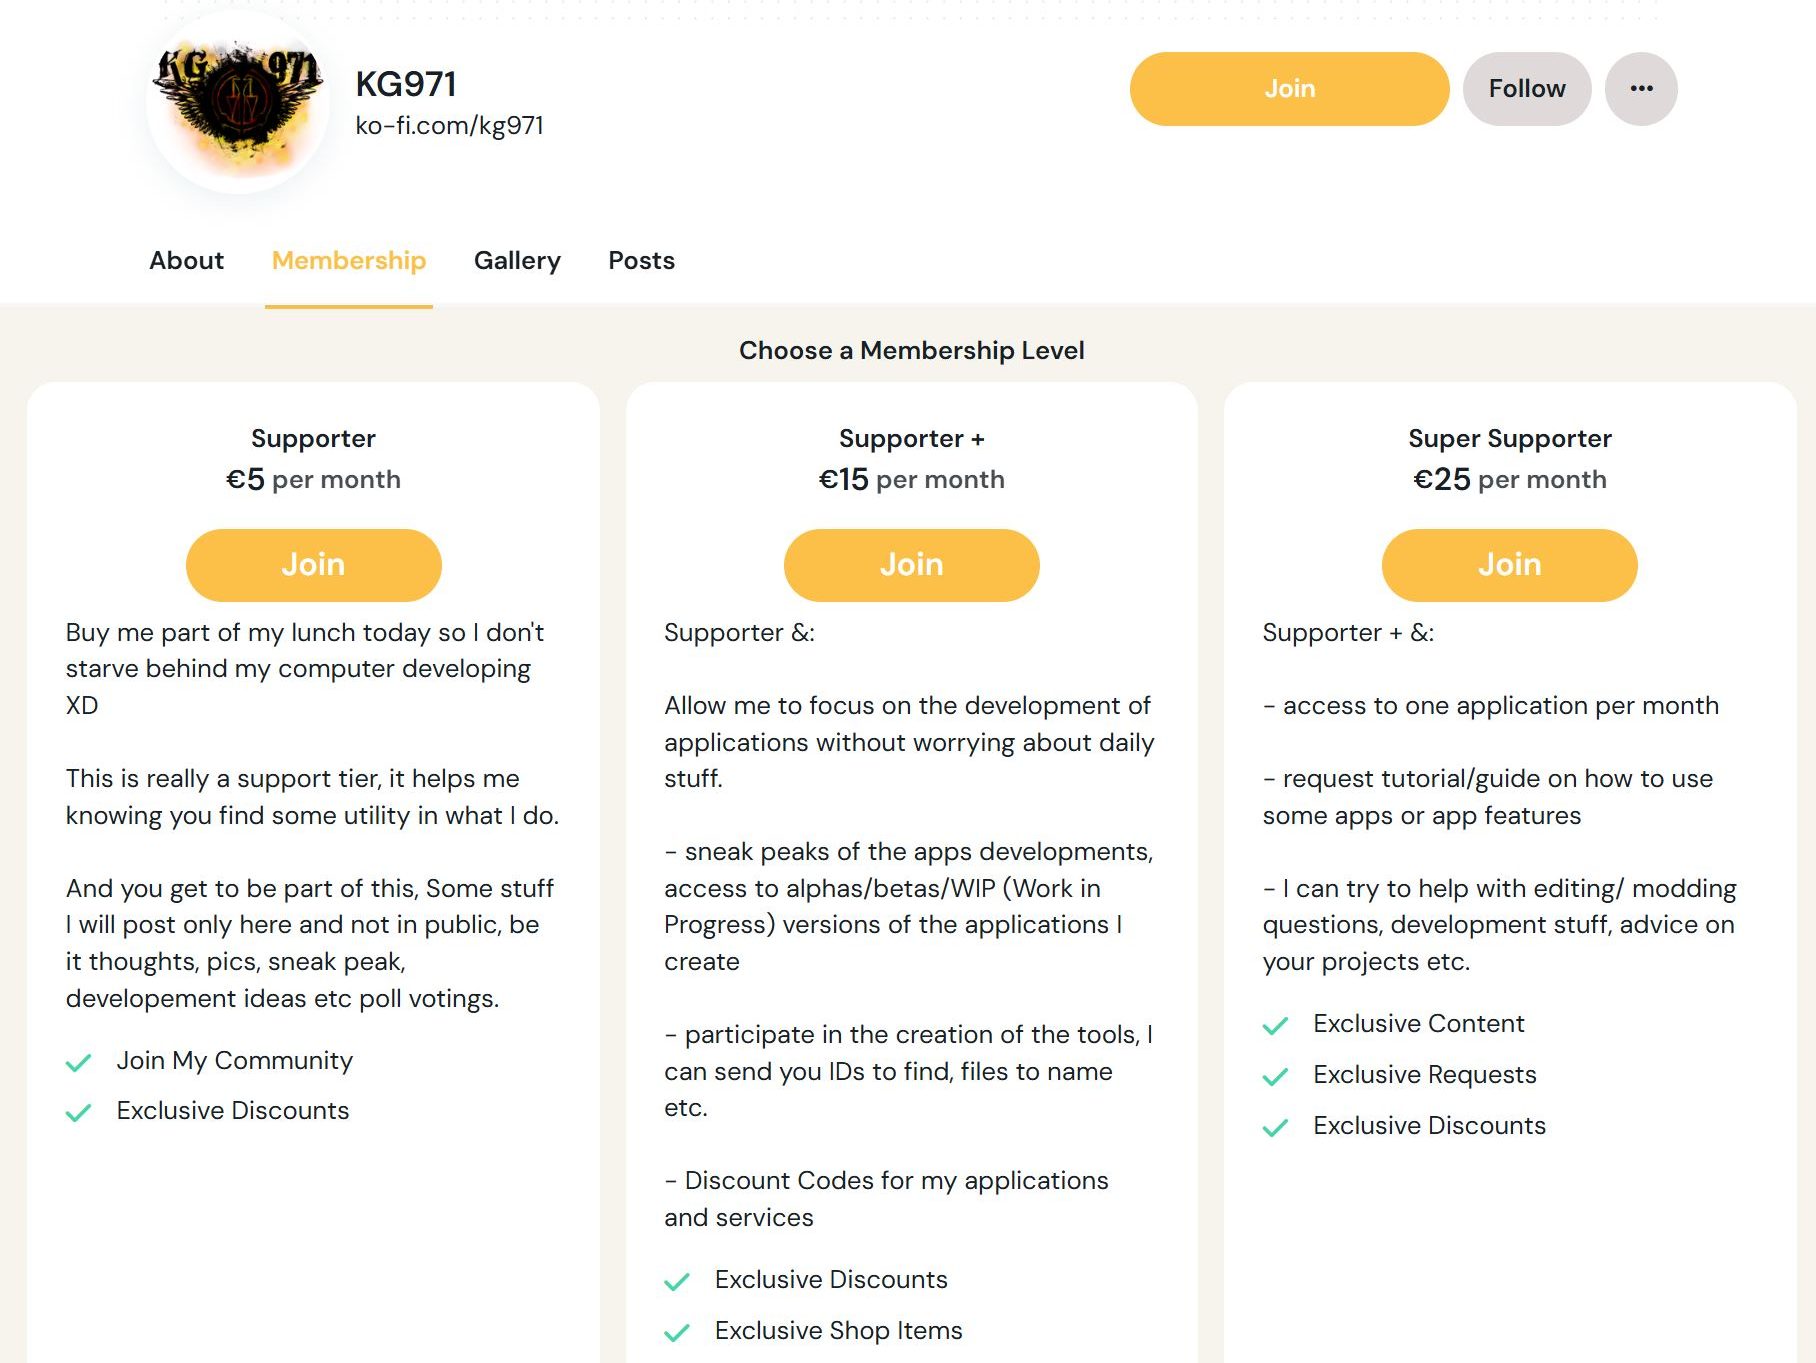Image resolution: width=1816 pixels, height=1363 pixels.
Task: Click checkmark beside Supporter + Exclusive Discounts
Action: coord(677,1281)
